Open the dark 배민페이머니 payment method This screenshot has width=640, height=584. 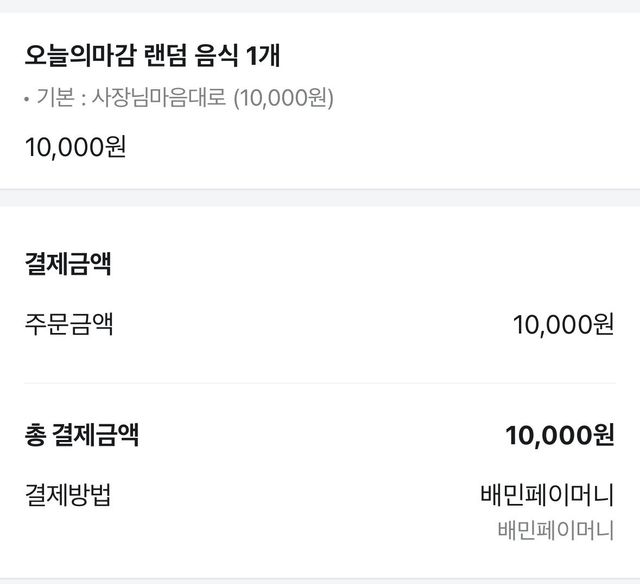click(x=547, y=495)
